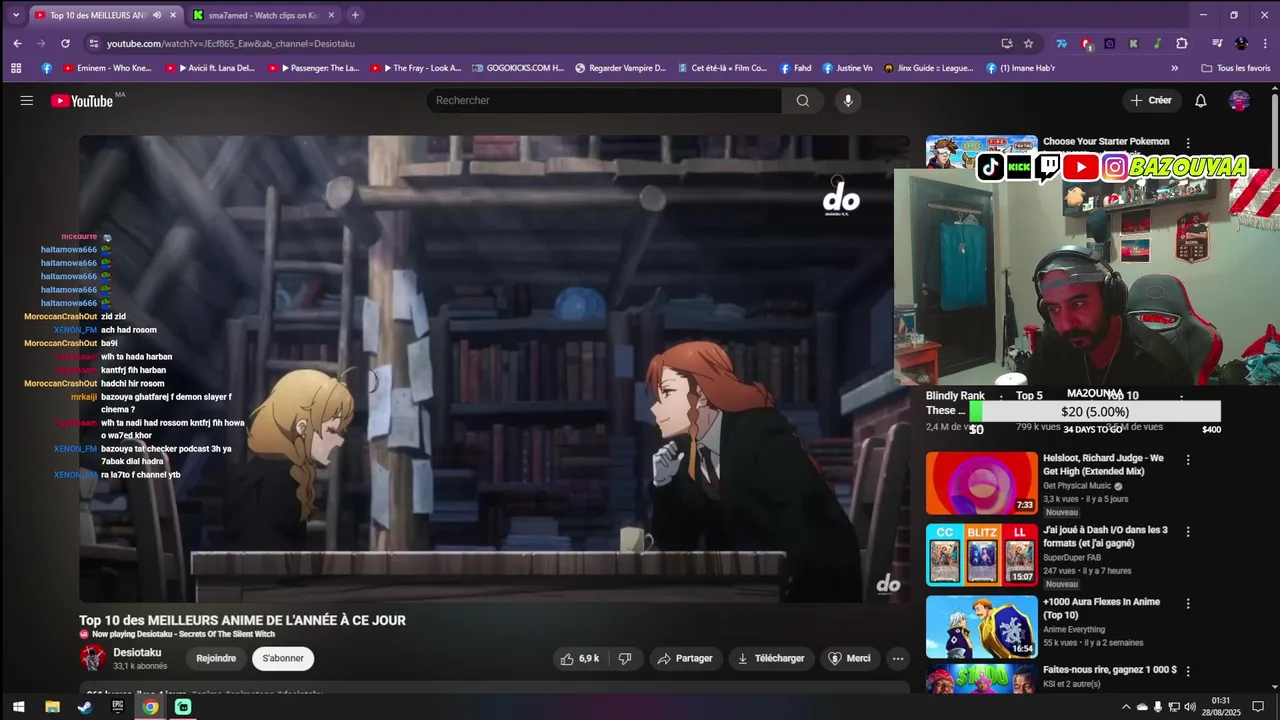Open the Desiotaku channel name link
Screen dimensions: 1280x720
tap(137, 652)
